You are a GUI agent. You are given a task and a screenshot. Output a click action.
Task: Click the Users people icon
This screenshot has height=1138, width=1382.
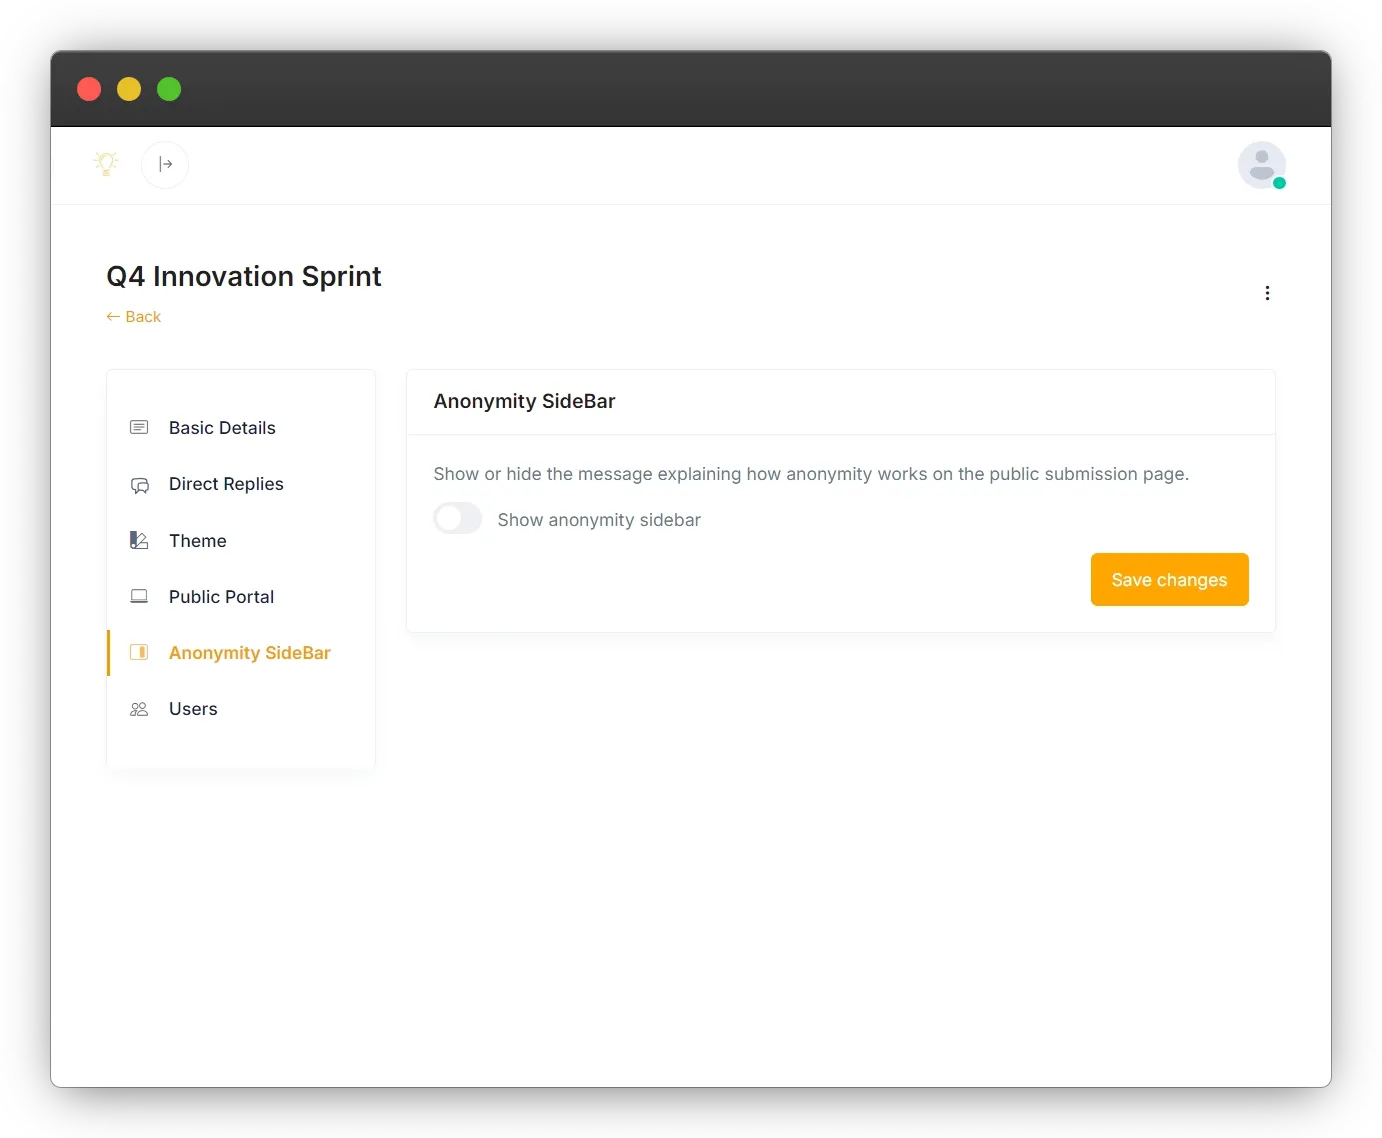[139, 709]
